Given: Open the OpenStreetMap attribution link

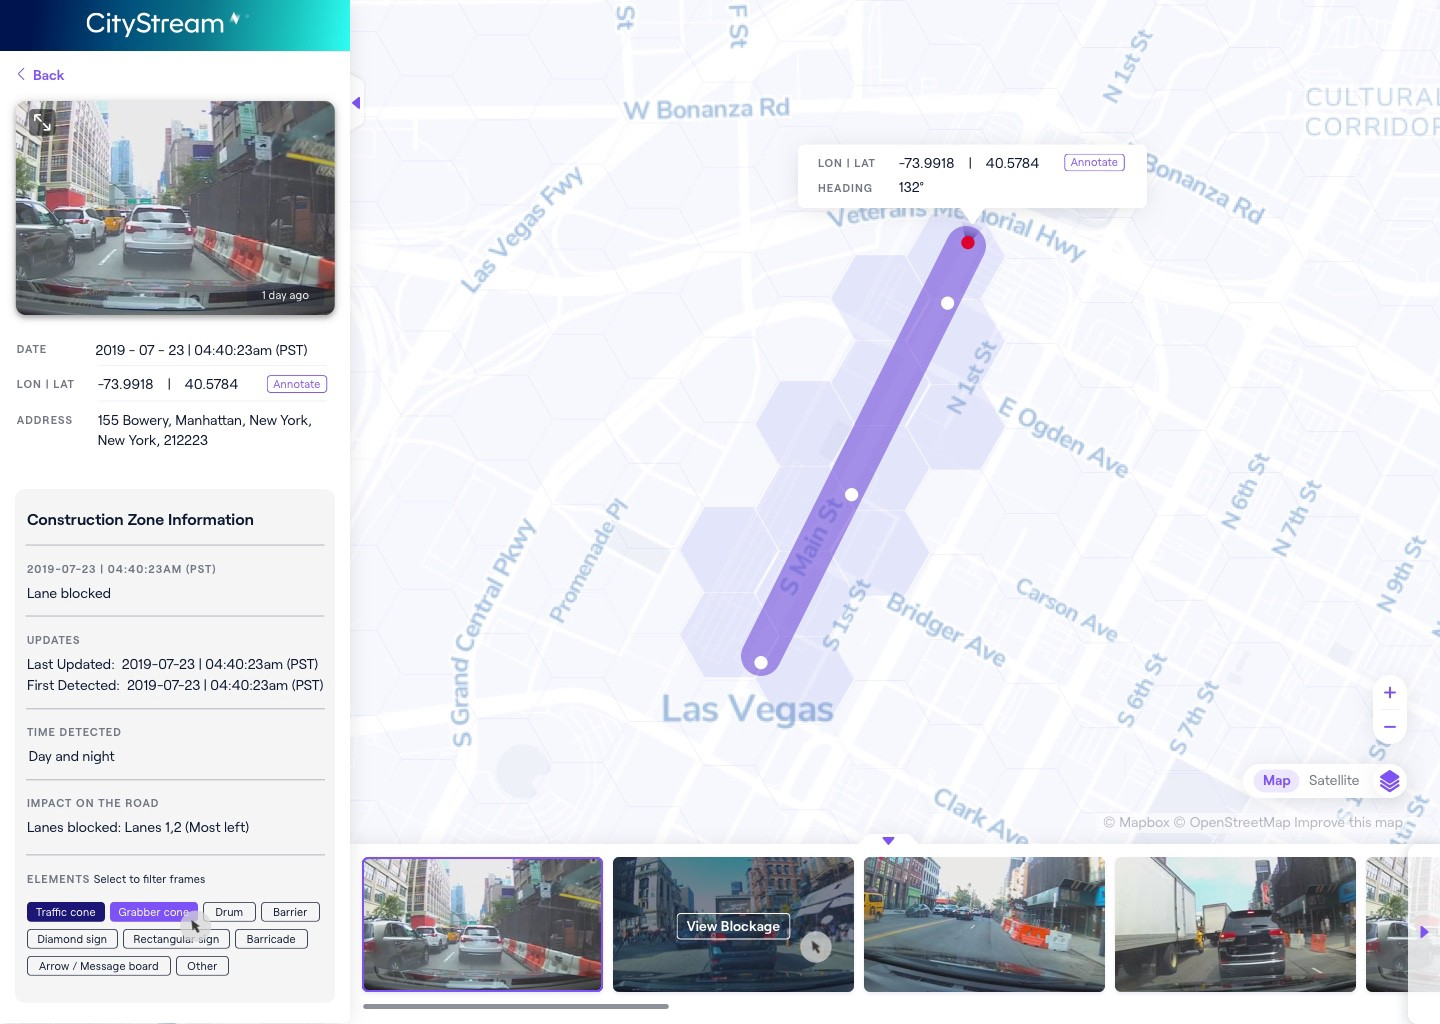Looking at the screenshot, I should (1232, 822).
